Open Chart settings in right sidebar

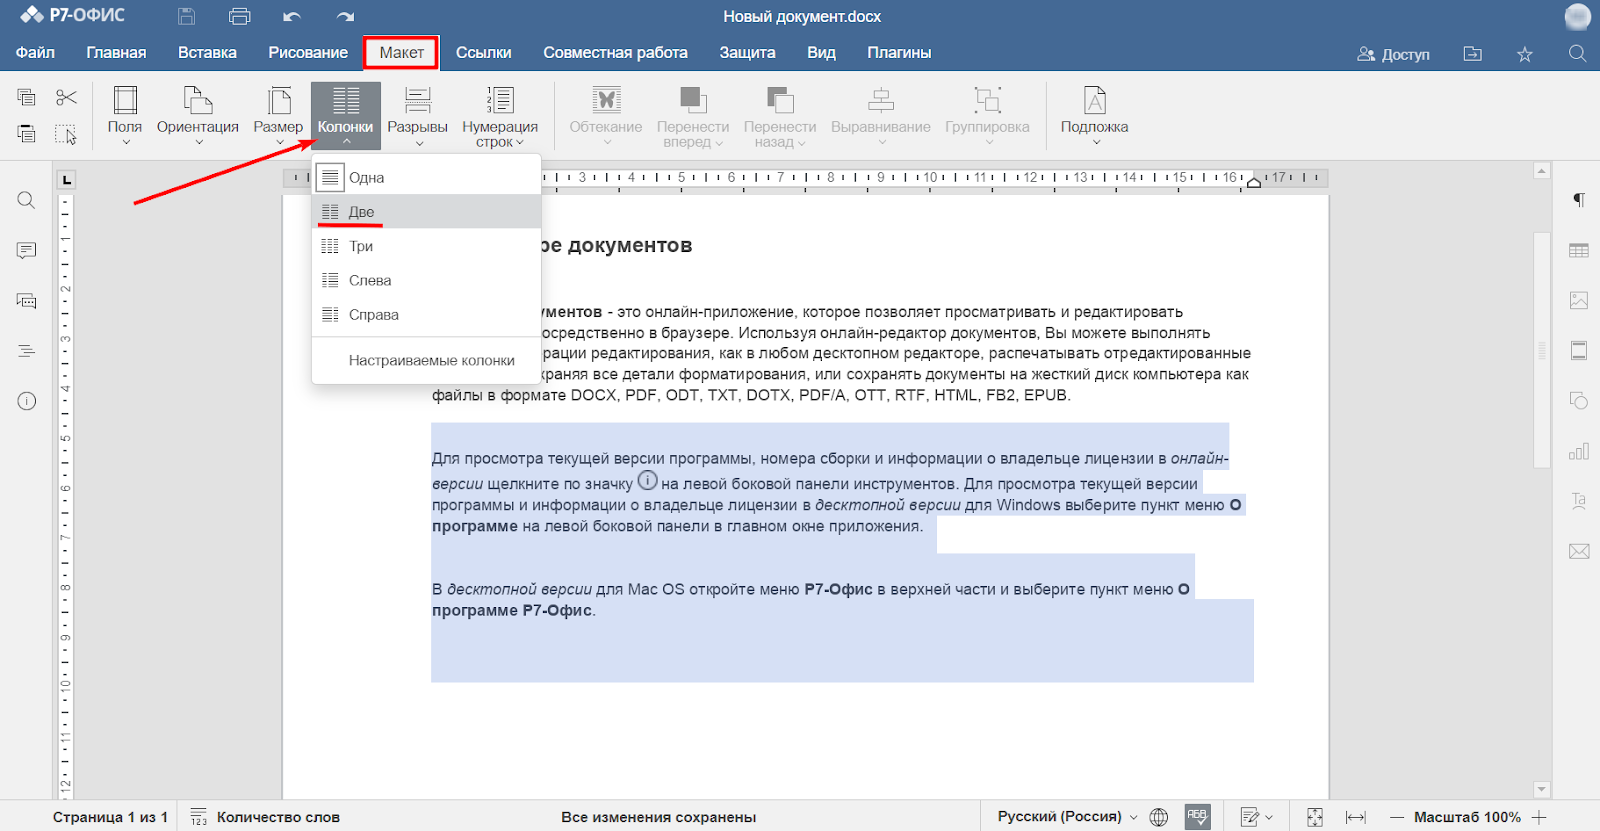click(x=1579, y=451)
